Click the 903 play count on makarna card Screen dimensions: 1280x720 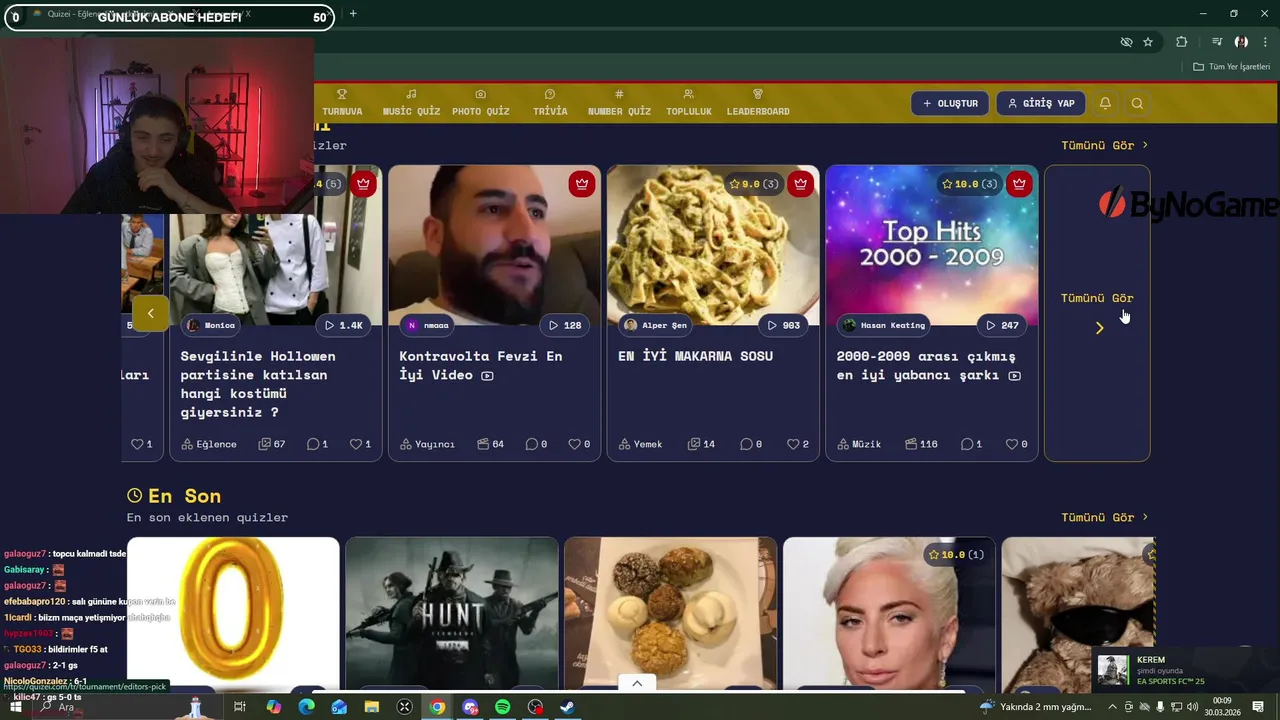(x=783, y=325)
